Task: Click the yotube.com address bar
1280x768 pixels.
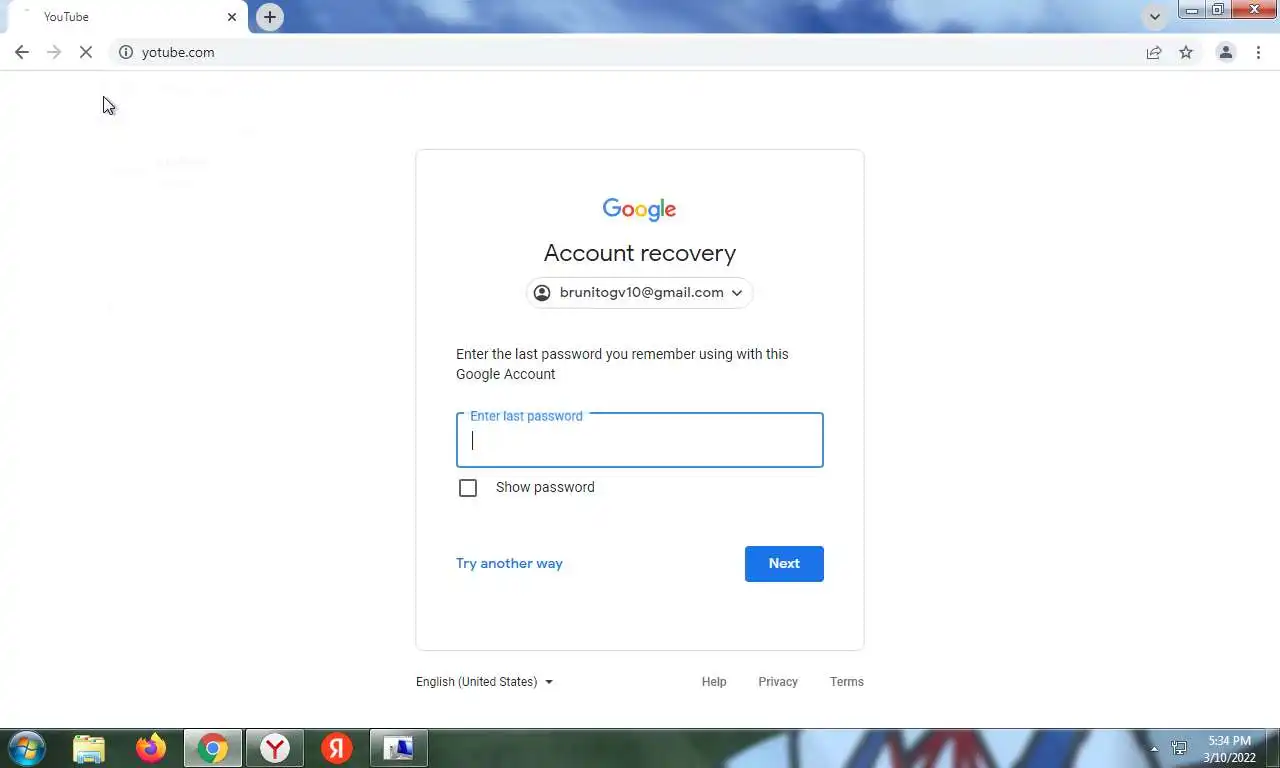Action: tap(640, 52)
